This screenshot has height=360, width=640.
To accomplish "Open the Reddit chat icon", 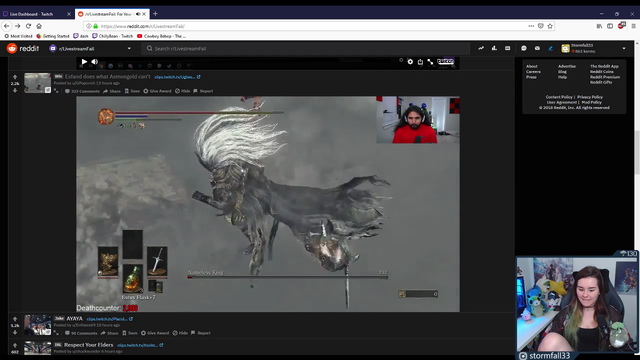I will tap(524, 48).
